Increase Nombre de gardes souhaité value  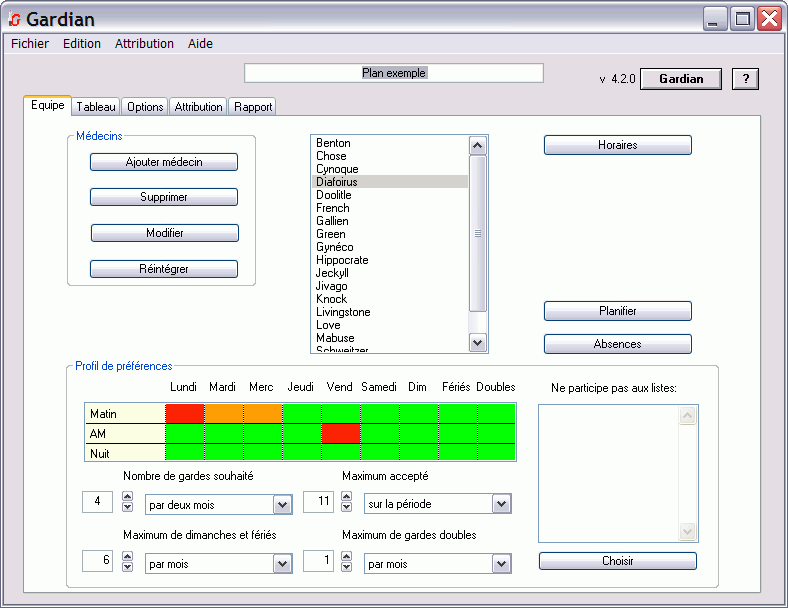pos(128,496)
